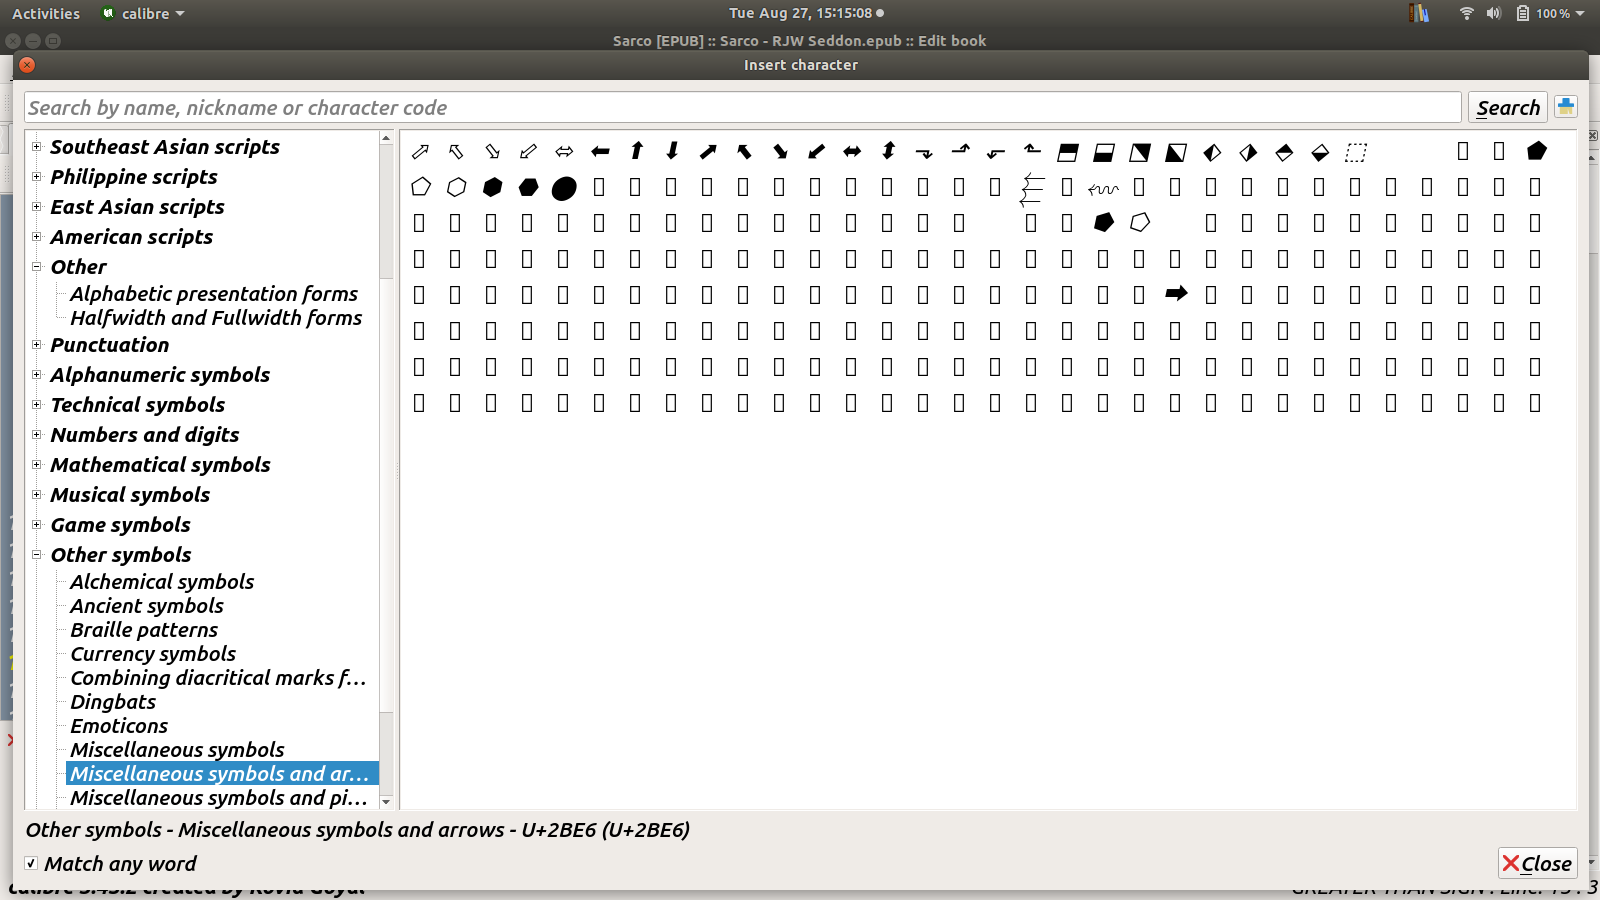
Task: Pick the parallelogram with black bottom half
Action: 1104,153
